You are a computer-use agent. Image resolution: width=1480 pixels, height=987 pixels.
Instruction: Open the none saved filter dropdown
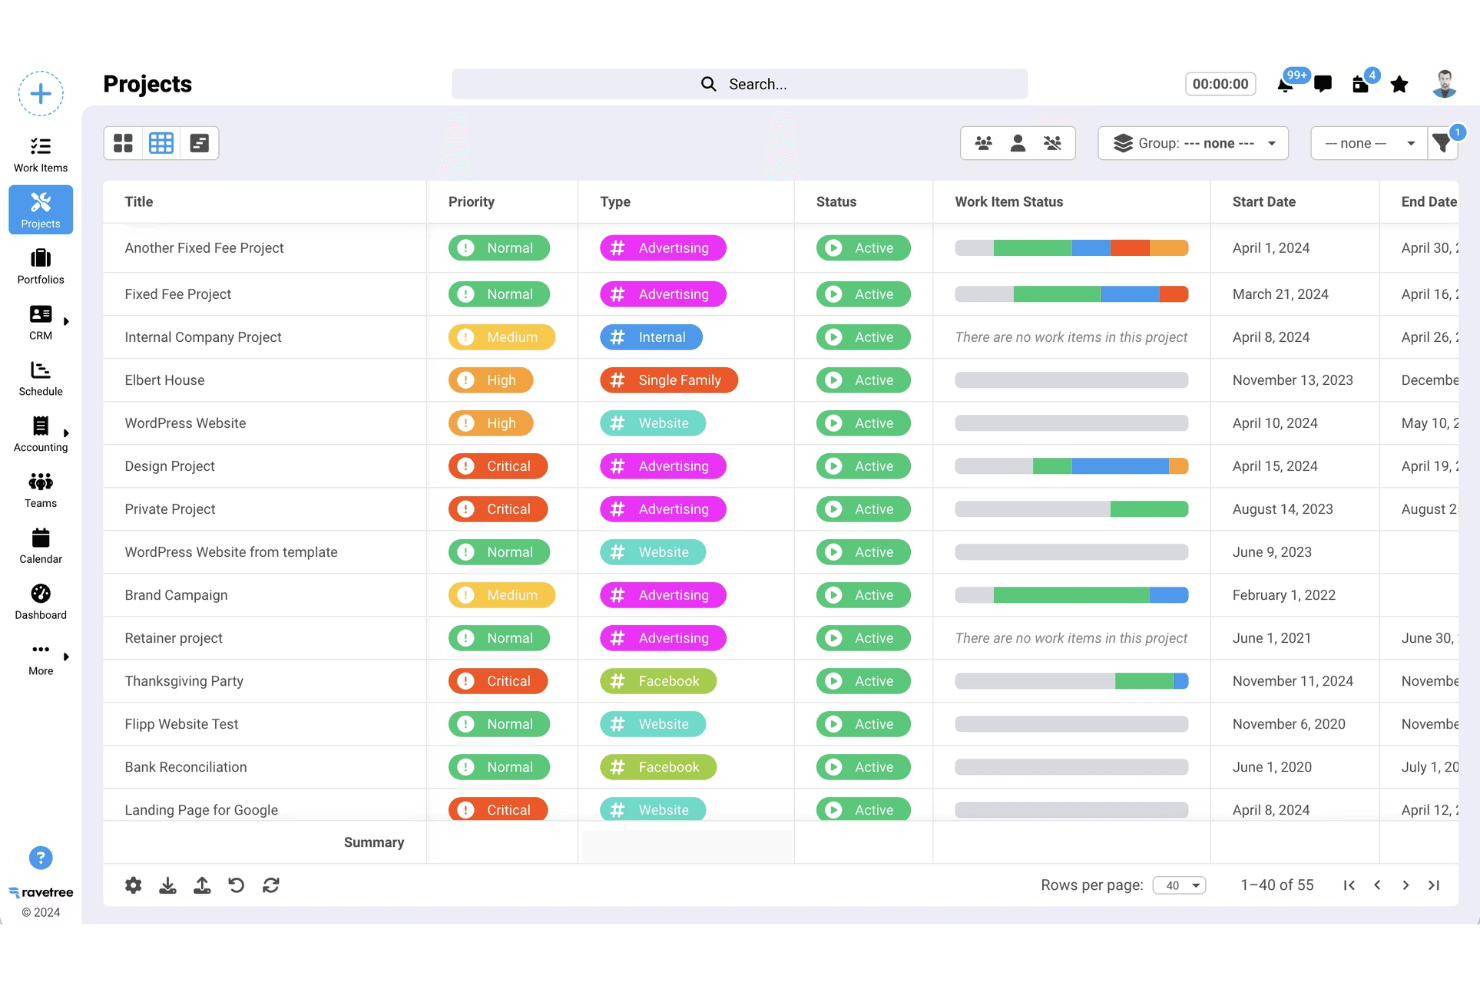[1370, 143]
